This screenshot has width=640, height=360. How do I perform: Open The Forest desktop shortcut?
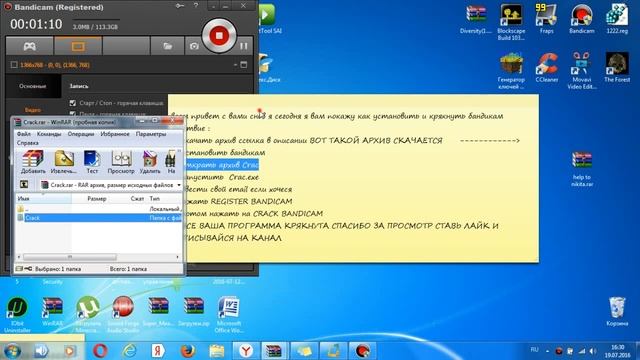[617, 68]
